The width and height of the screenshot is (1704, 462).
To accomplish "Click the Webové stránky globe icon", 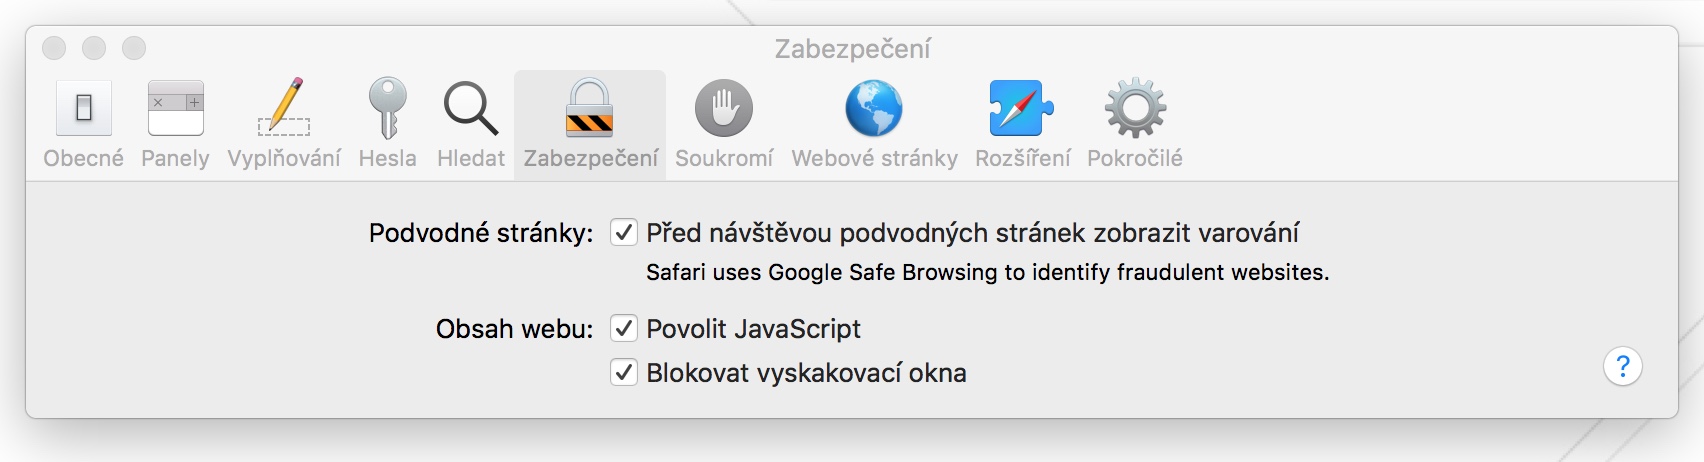I will tap(874, 108).
